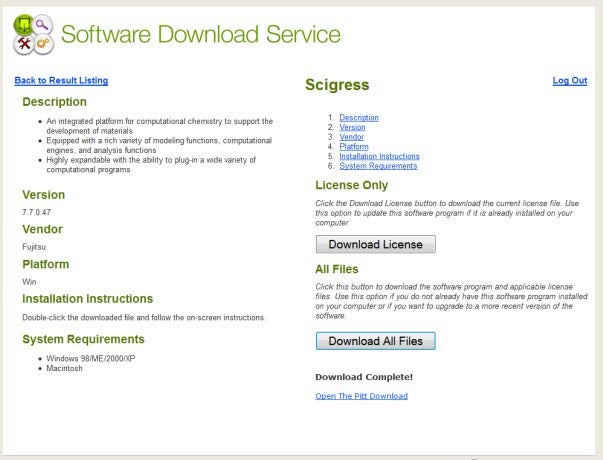Viewport: 603px width, 460px height.
Task: Click the All Files heading
Action: 337,269
